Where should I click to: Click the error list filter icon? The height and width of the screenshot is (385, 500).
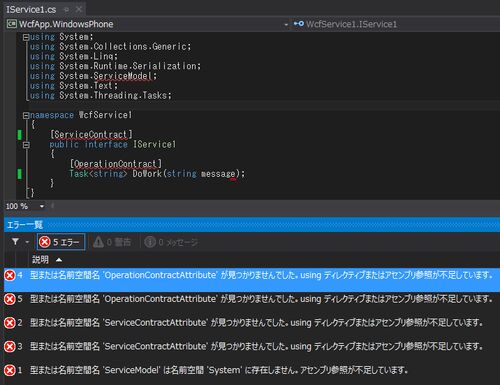pyautogui.click(x=15, y=241)
